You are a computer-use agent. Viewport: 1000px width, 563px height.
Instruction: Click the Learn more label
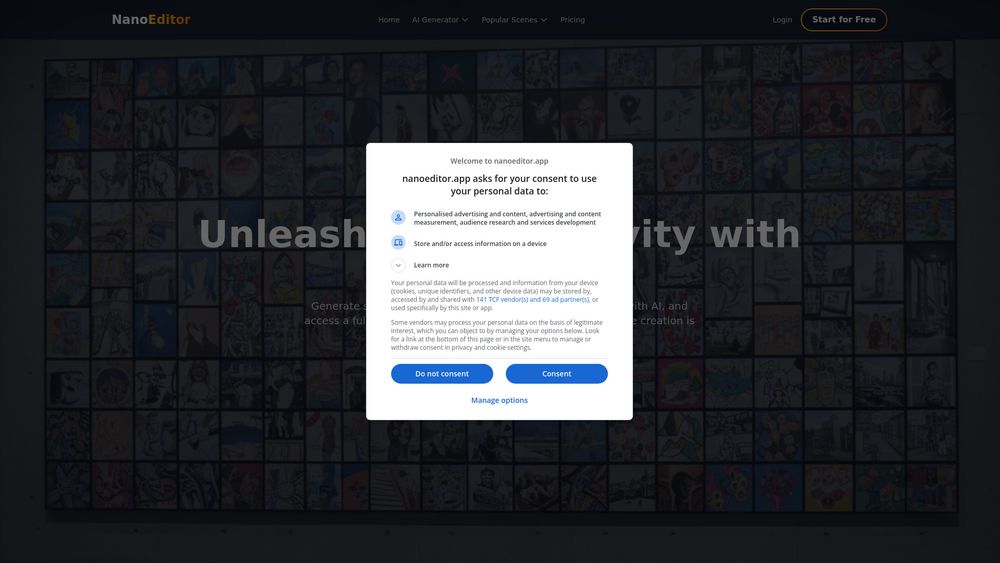click(431, 265)
